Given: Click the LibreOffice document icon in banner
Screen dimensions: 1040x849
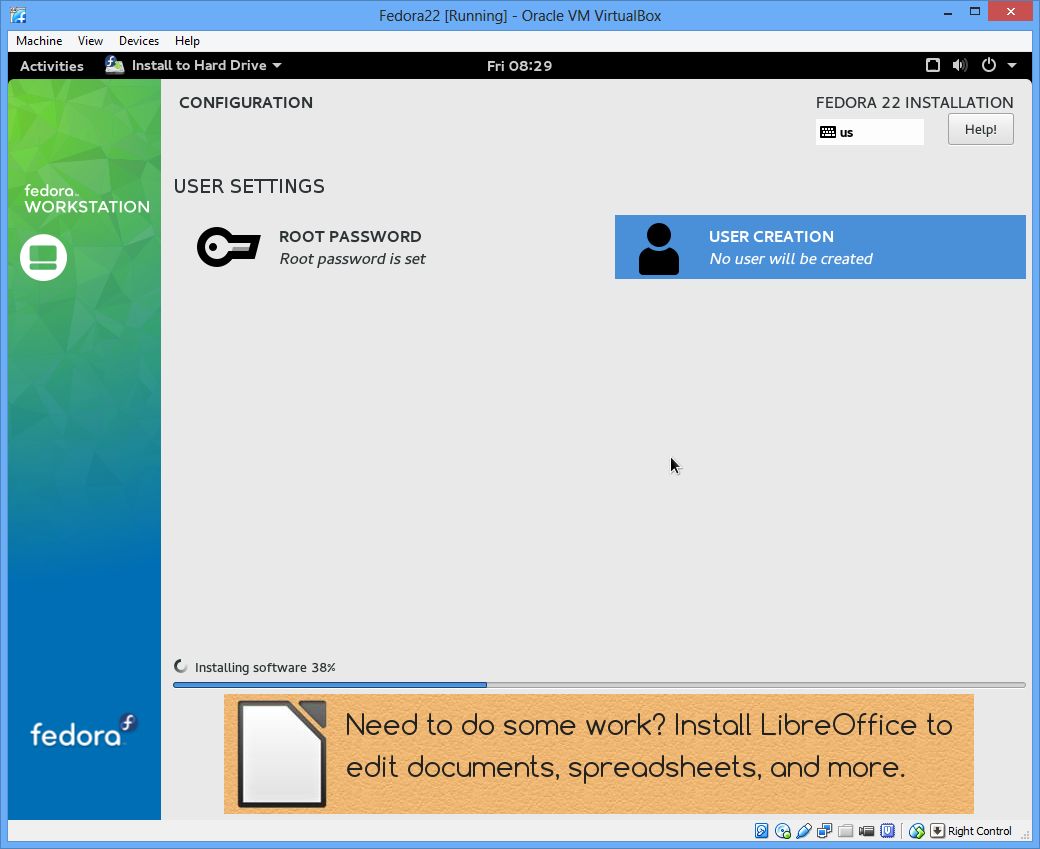Looking at the screenshot, I should 282,754.
